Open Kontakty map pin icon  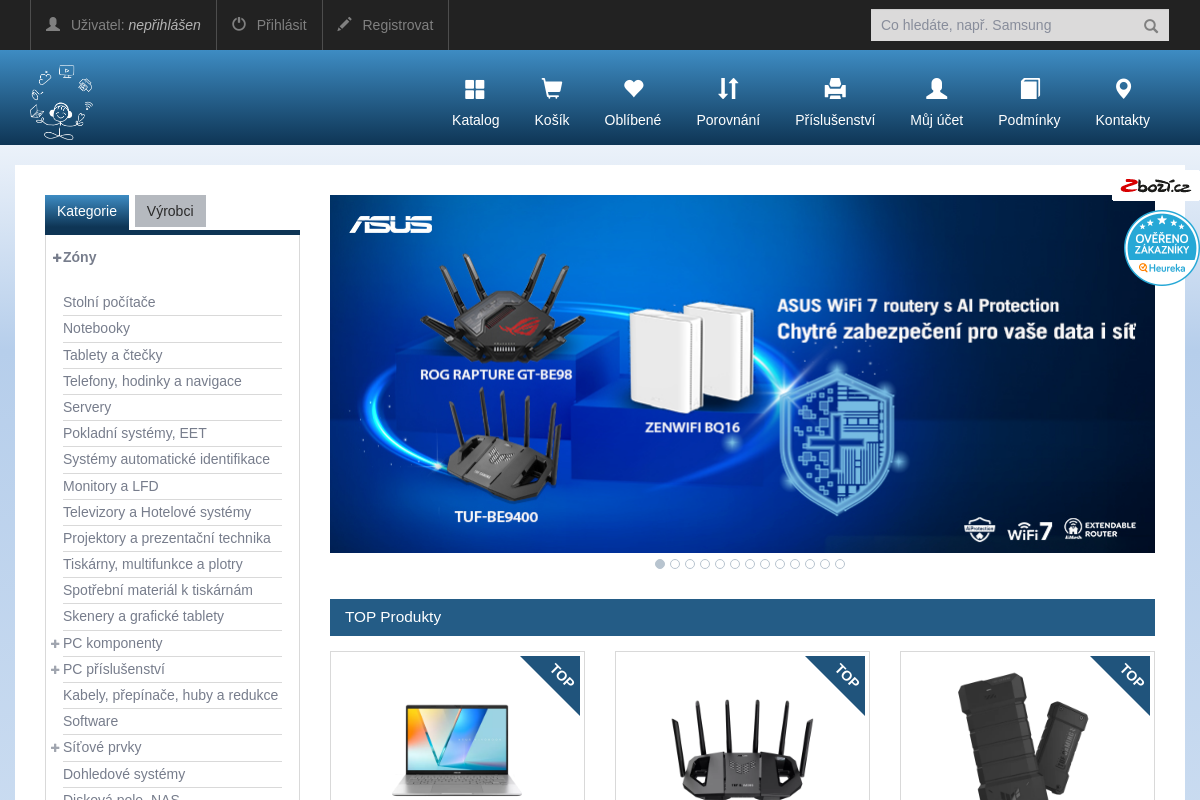(x=1123, y=89)
